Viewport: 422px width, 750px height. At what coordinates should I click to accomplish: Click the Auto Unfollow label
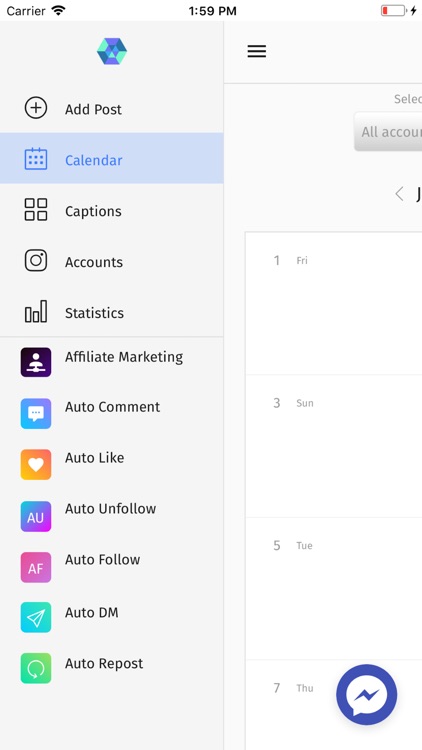coord(111,508)
